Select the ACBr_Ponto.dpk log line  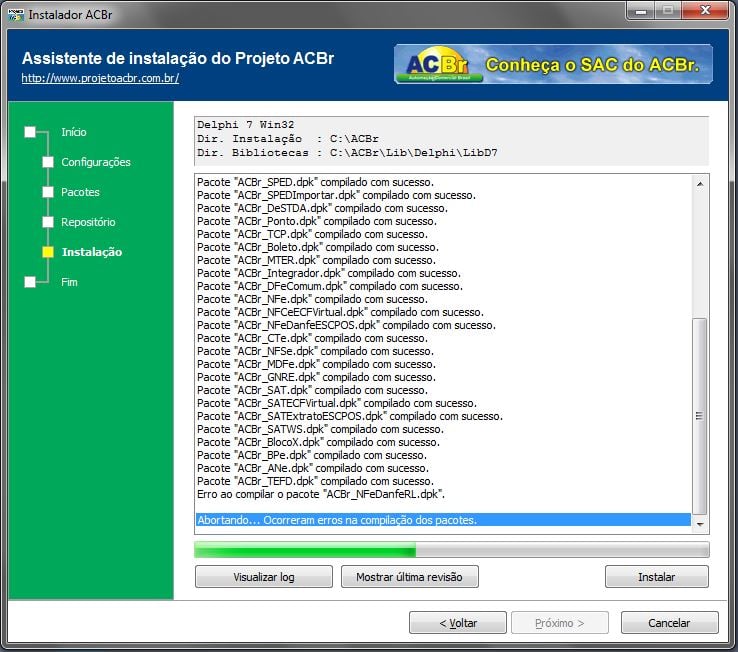point(317,221)
